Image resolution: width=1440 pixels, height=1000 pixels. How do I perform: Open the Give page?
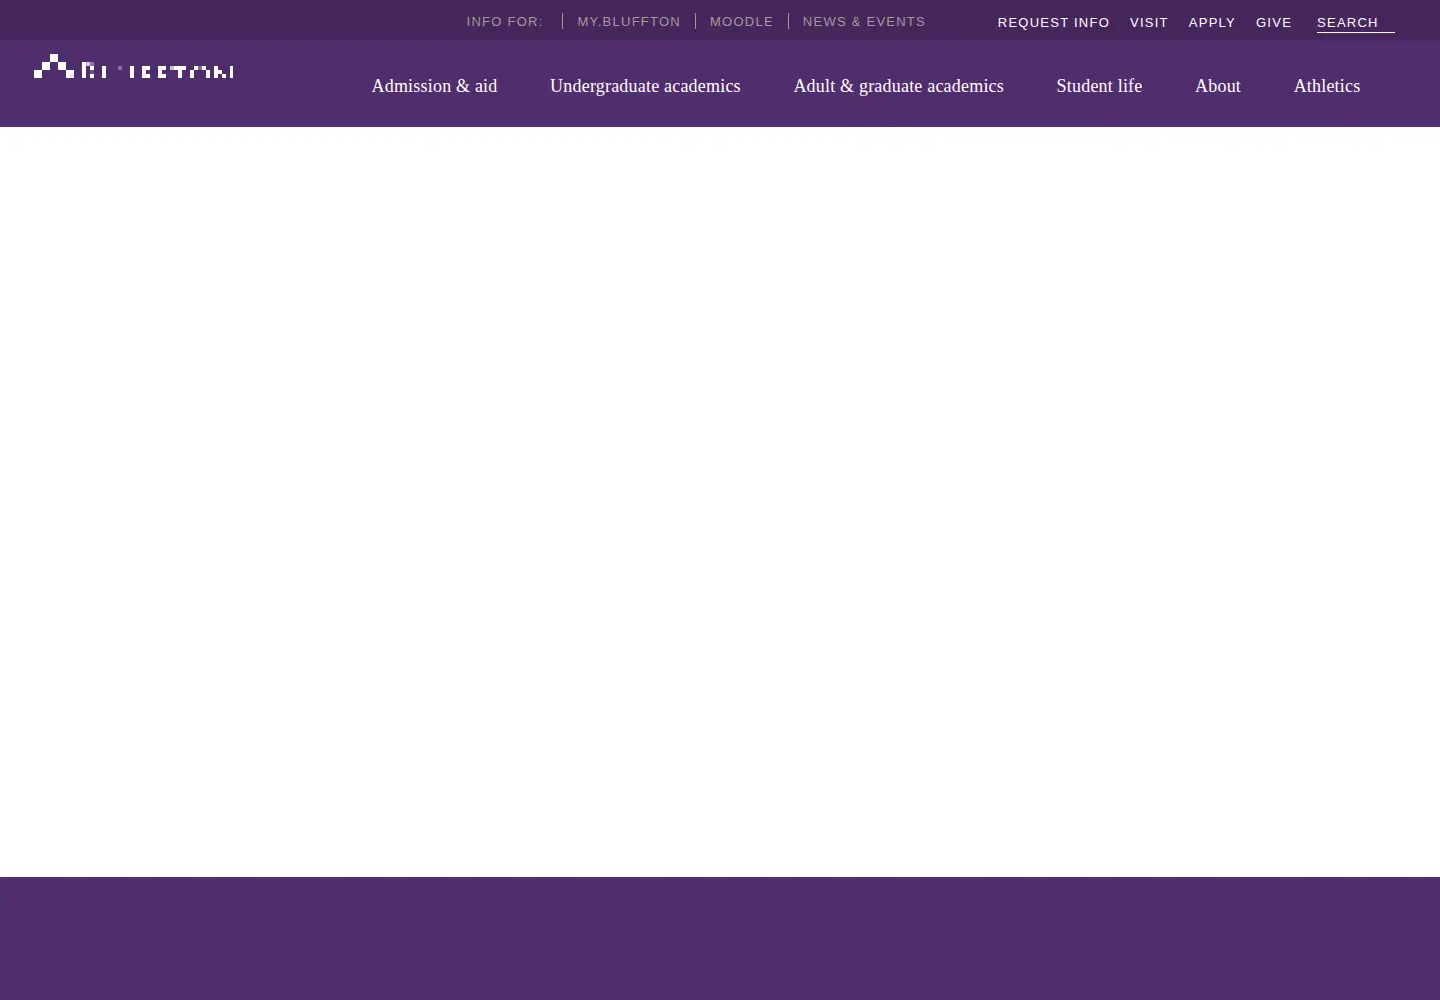[1274, 22]
